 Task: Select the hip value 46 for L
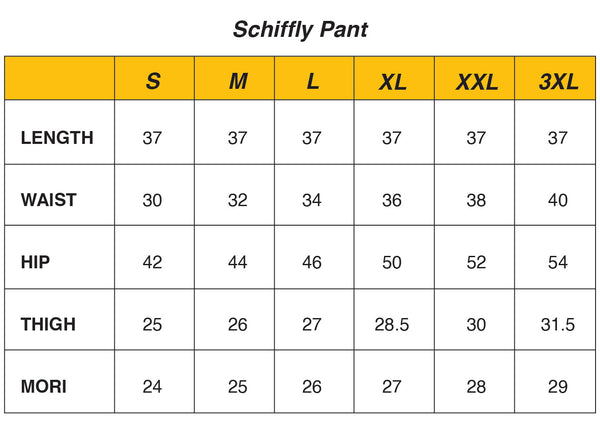coord(312,262)
